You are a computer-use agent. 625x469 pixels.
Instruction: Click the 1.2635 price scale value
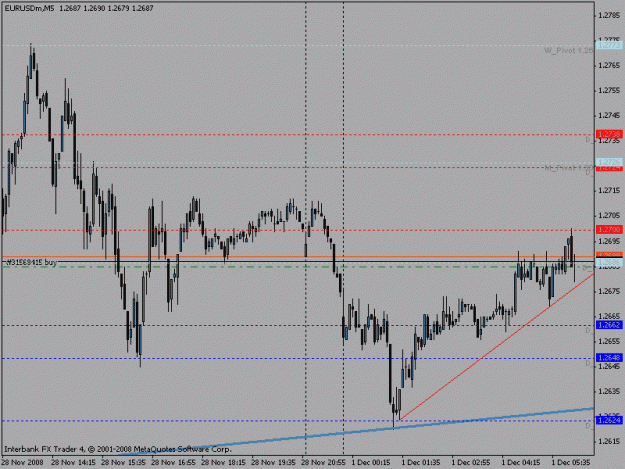coord(609,391)
